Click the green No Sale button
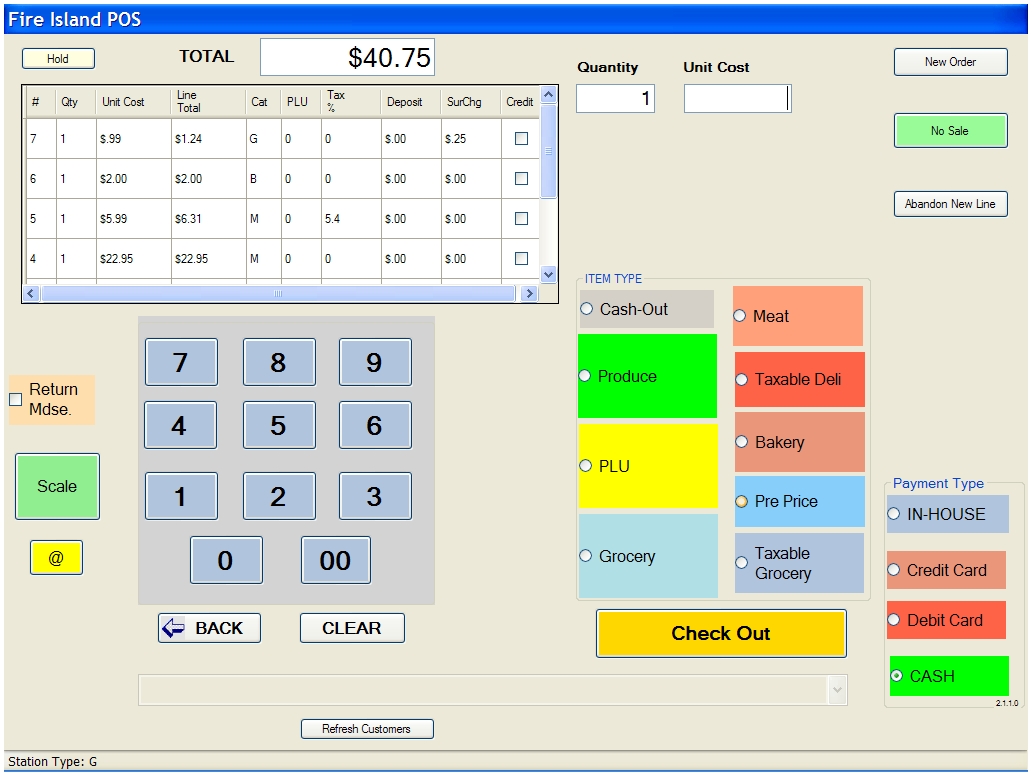 click(950, 131)
